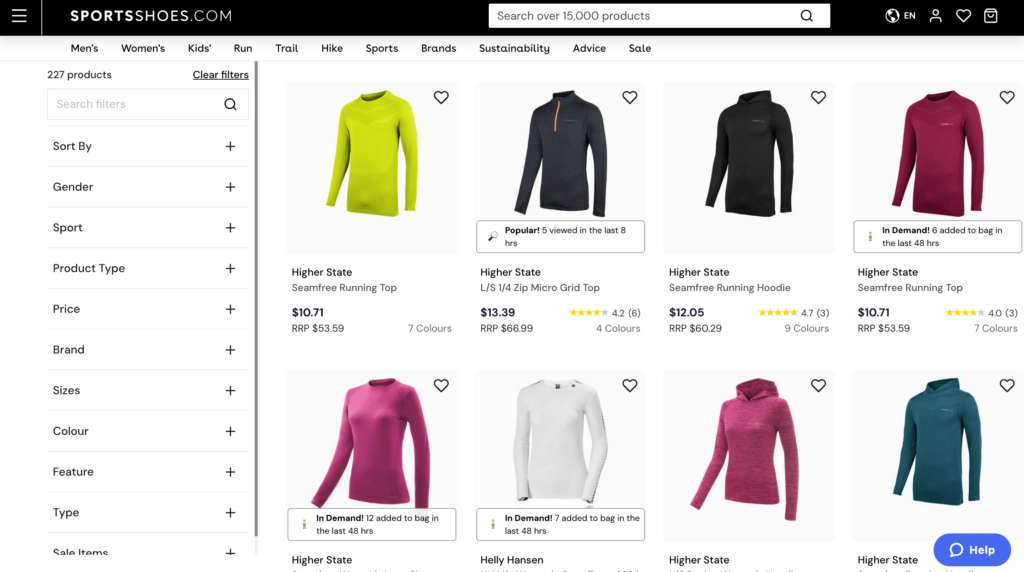Open the shopping bag icon

(x=991, y=16)
